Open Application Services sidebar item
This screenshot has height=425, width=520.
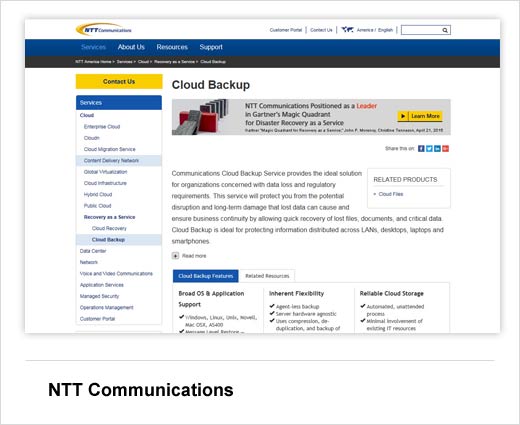click(x=102, y=285)
